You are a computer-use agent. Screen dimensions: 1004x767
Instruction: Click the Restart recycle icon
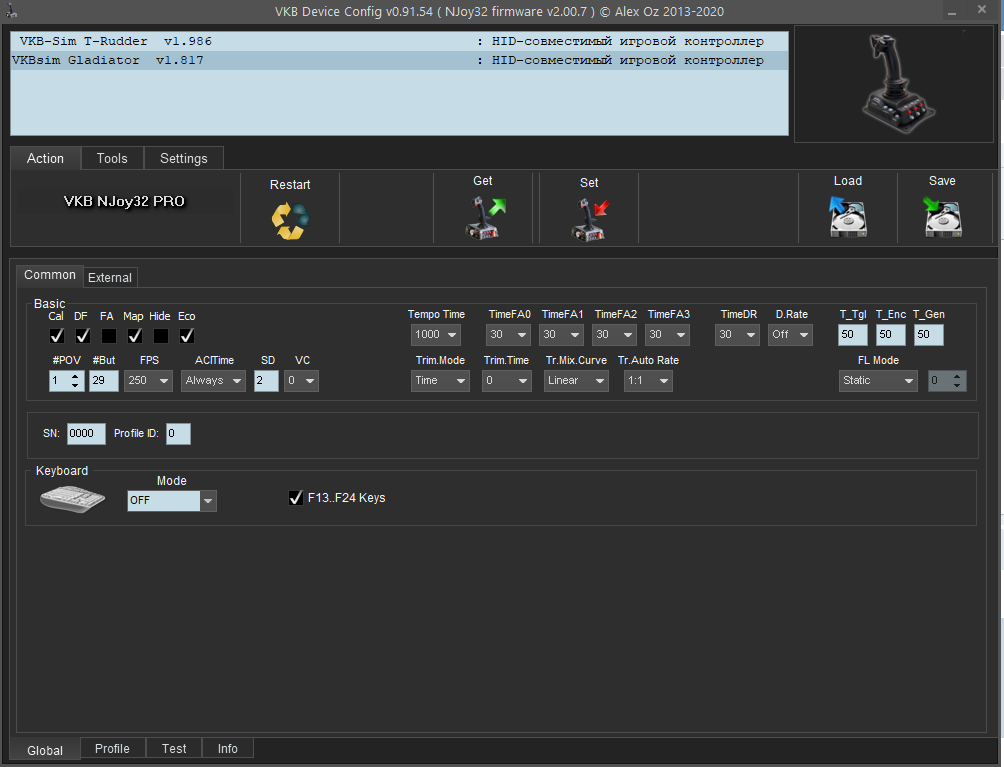click(x=290, y=219)
